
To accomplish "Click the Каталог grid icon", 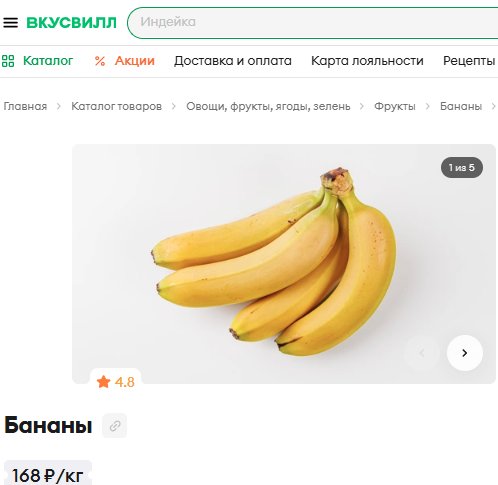I will click(x=8, y=61).
